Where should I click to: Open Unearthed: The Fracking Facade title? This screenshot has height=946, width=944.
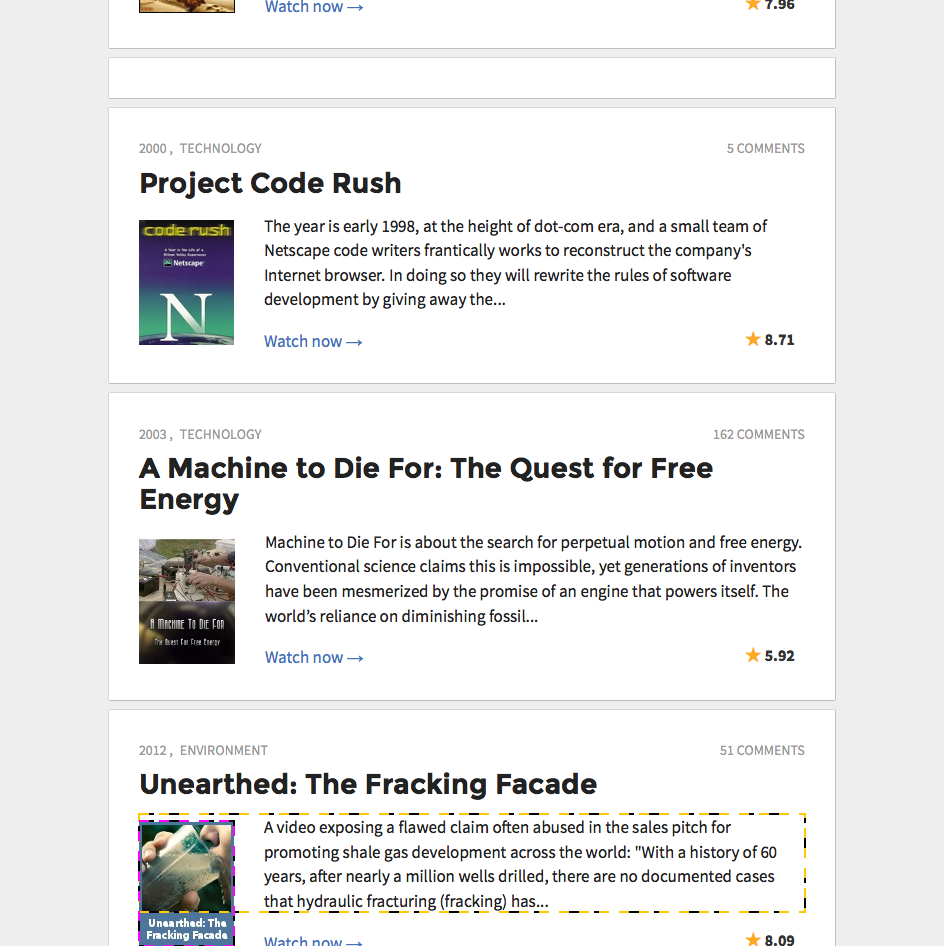(368, 784)
